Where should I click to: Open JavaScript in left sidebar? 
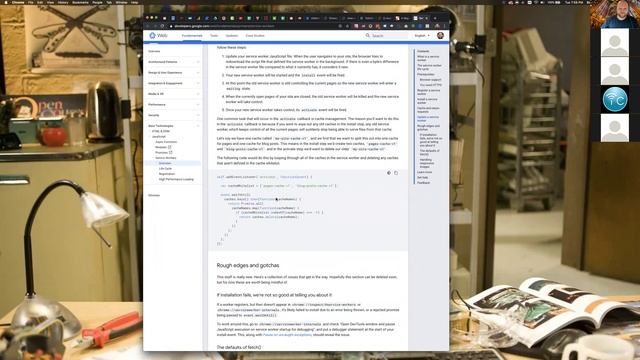[x=159, y=136]
